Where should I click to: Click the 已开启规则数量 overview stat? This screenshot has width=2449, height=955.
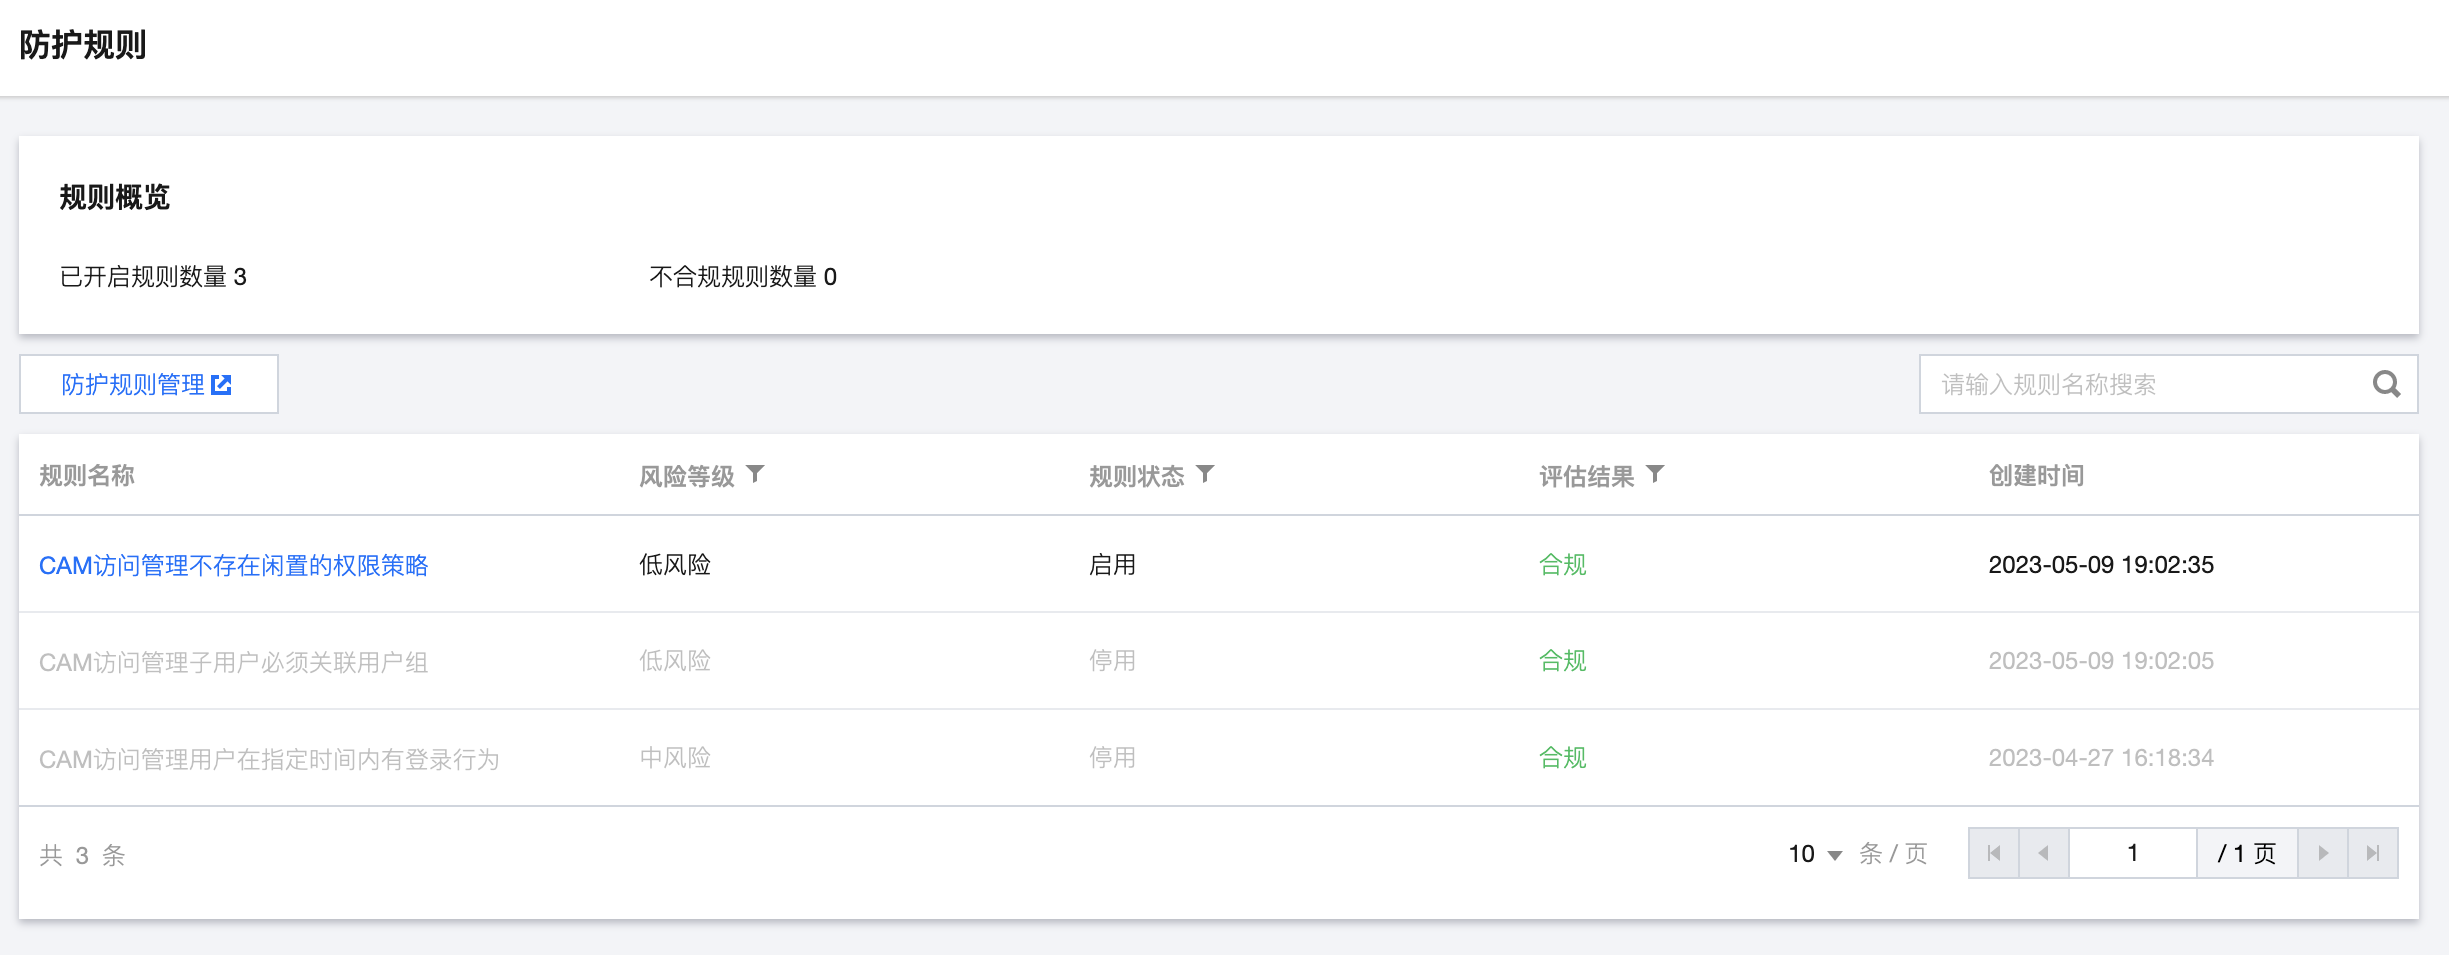(153, 277)
